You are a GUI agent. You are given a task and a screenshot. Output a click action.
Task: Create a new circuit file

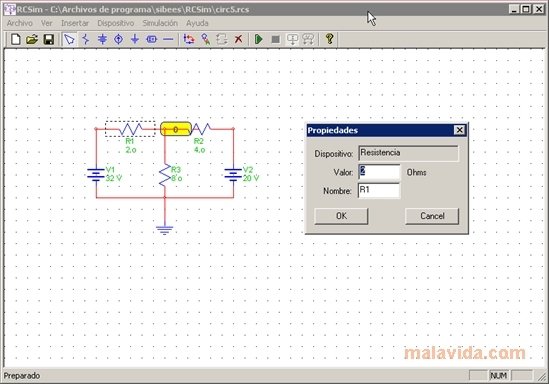(15, 39)
